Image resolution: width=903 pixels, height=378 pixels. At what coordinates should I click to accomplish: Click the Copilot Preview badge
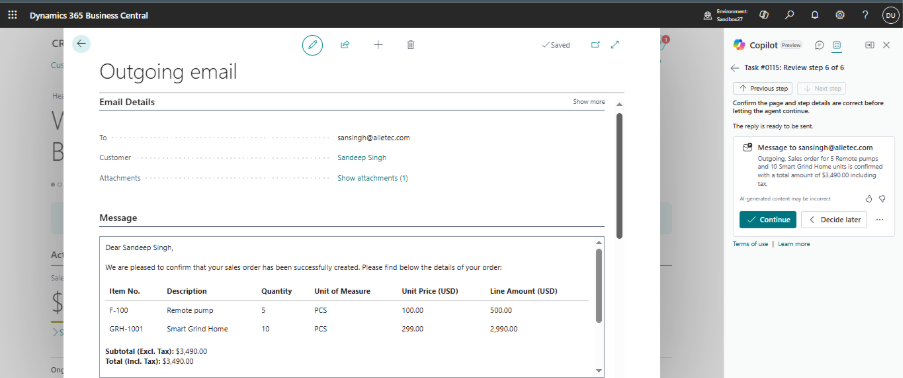(x=791, y=45)
